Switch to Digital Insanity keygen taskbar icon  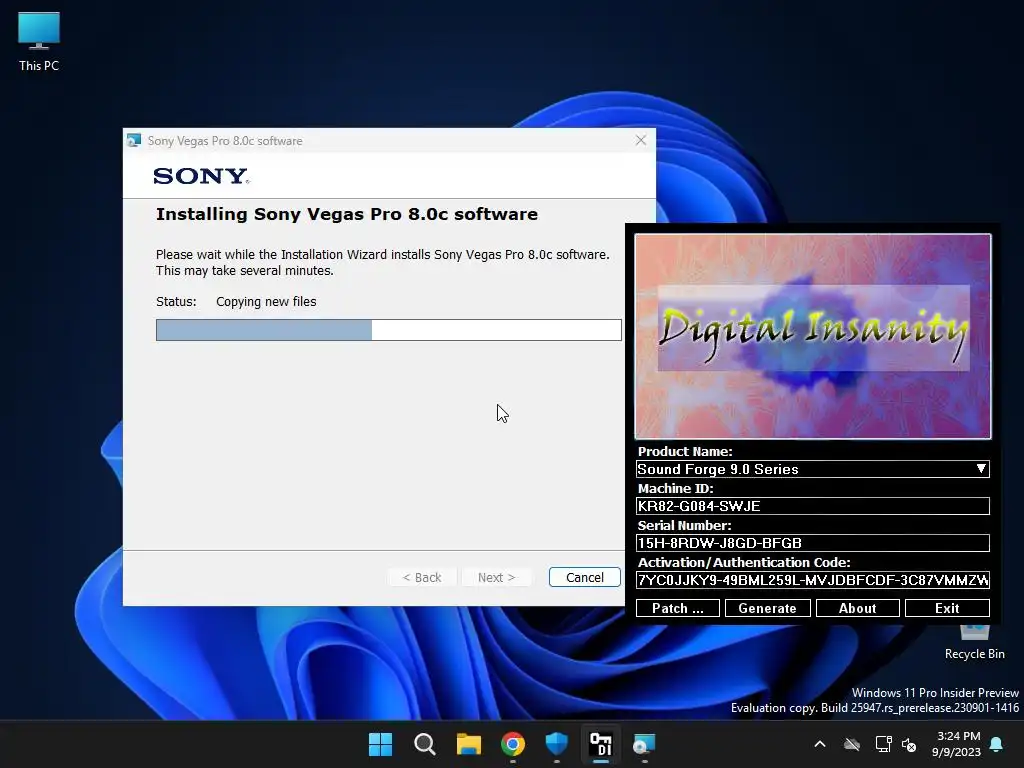click(601, 744)
